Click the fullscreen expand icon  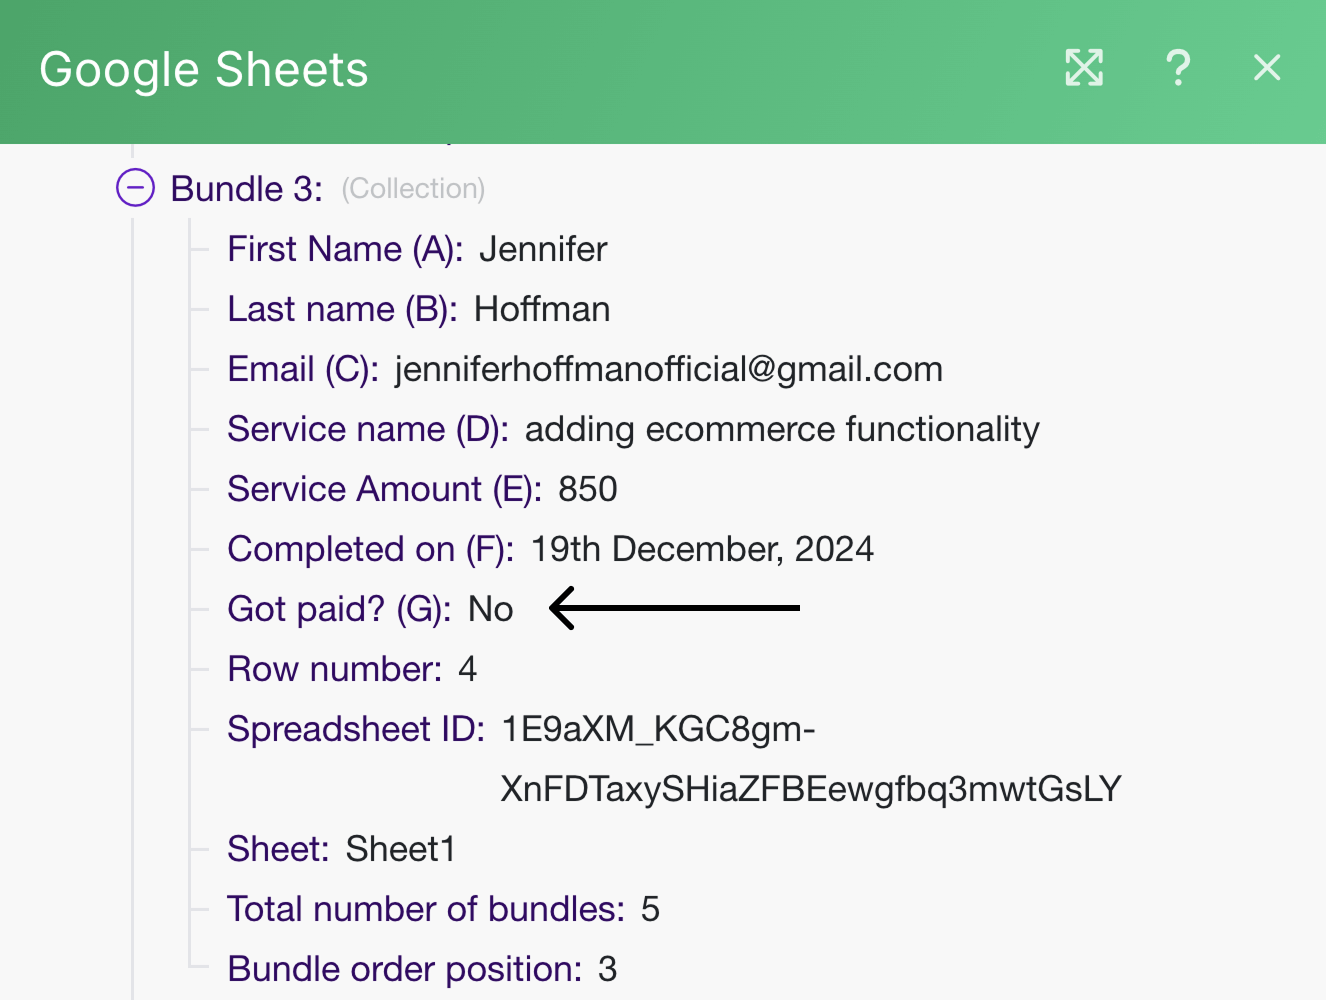1084,68
